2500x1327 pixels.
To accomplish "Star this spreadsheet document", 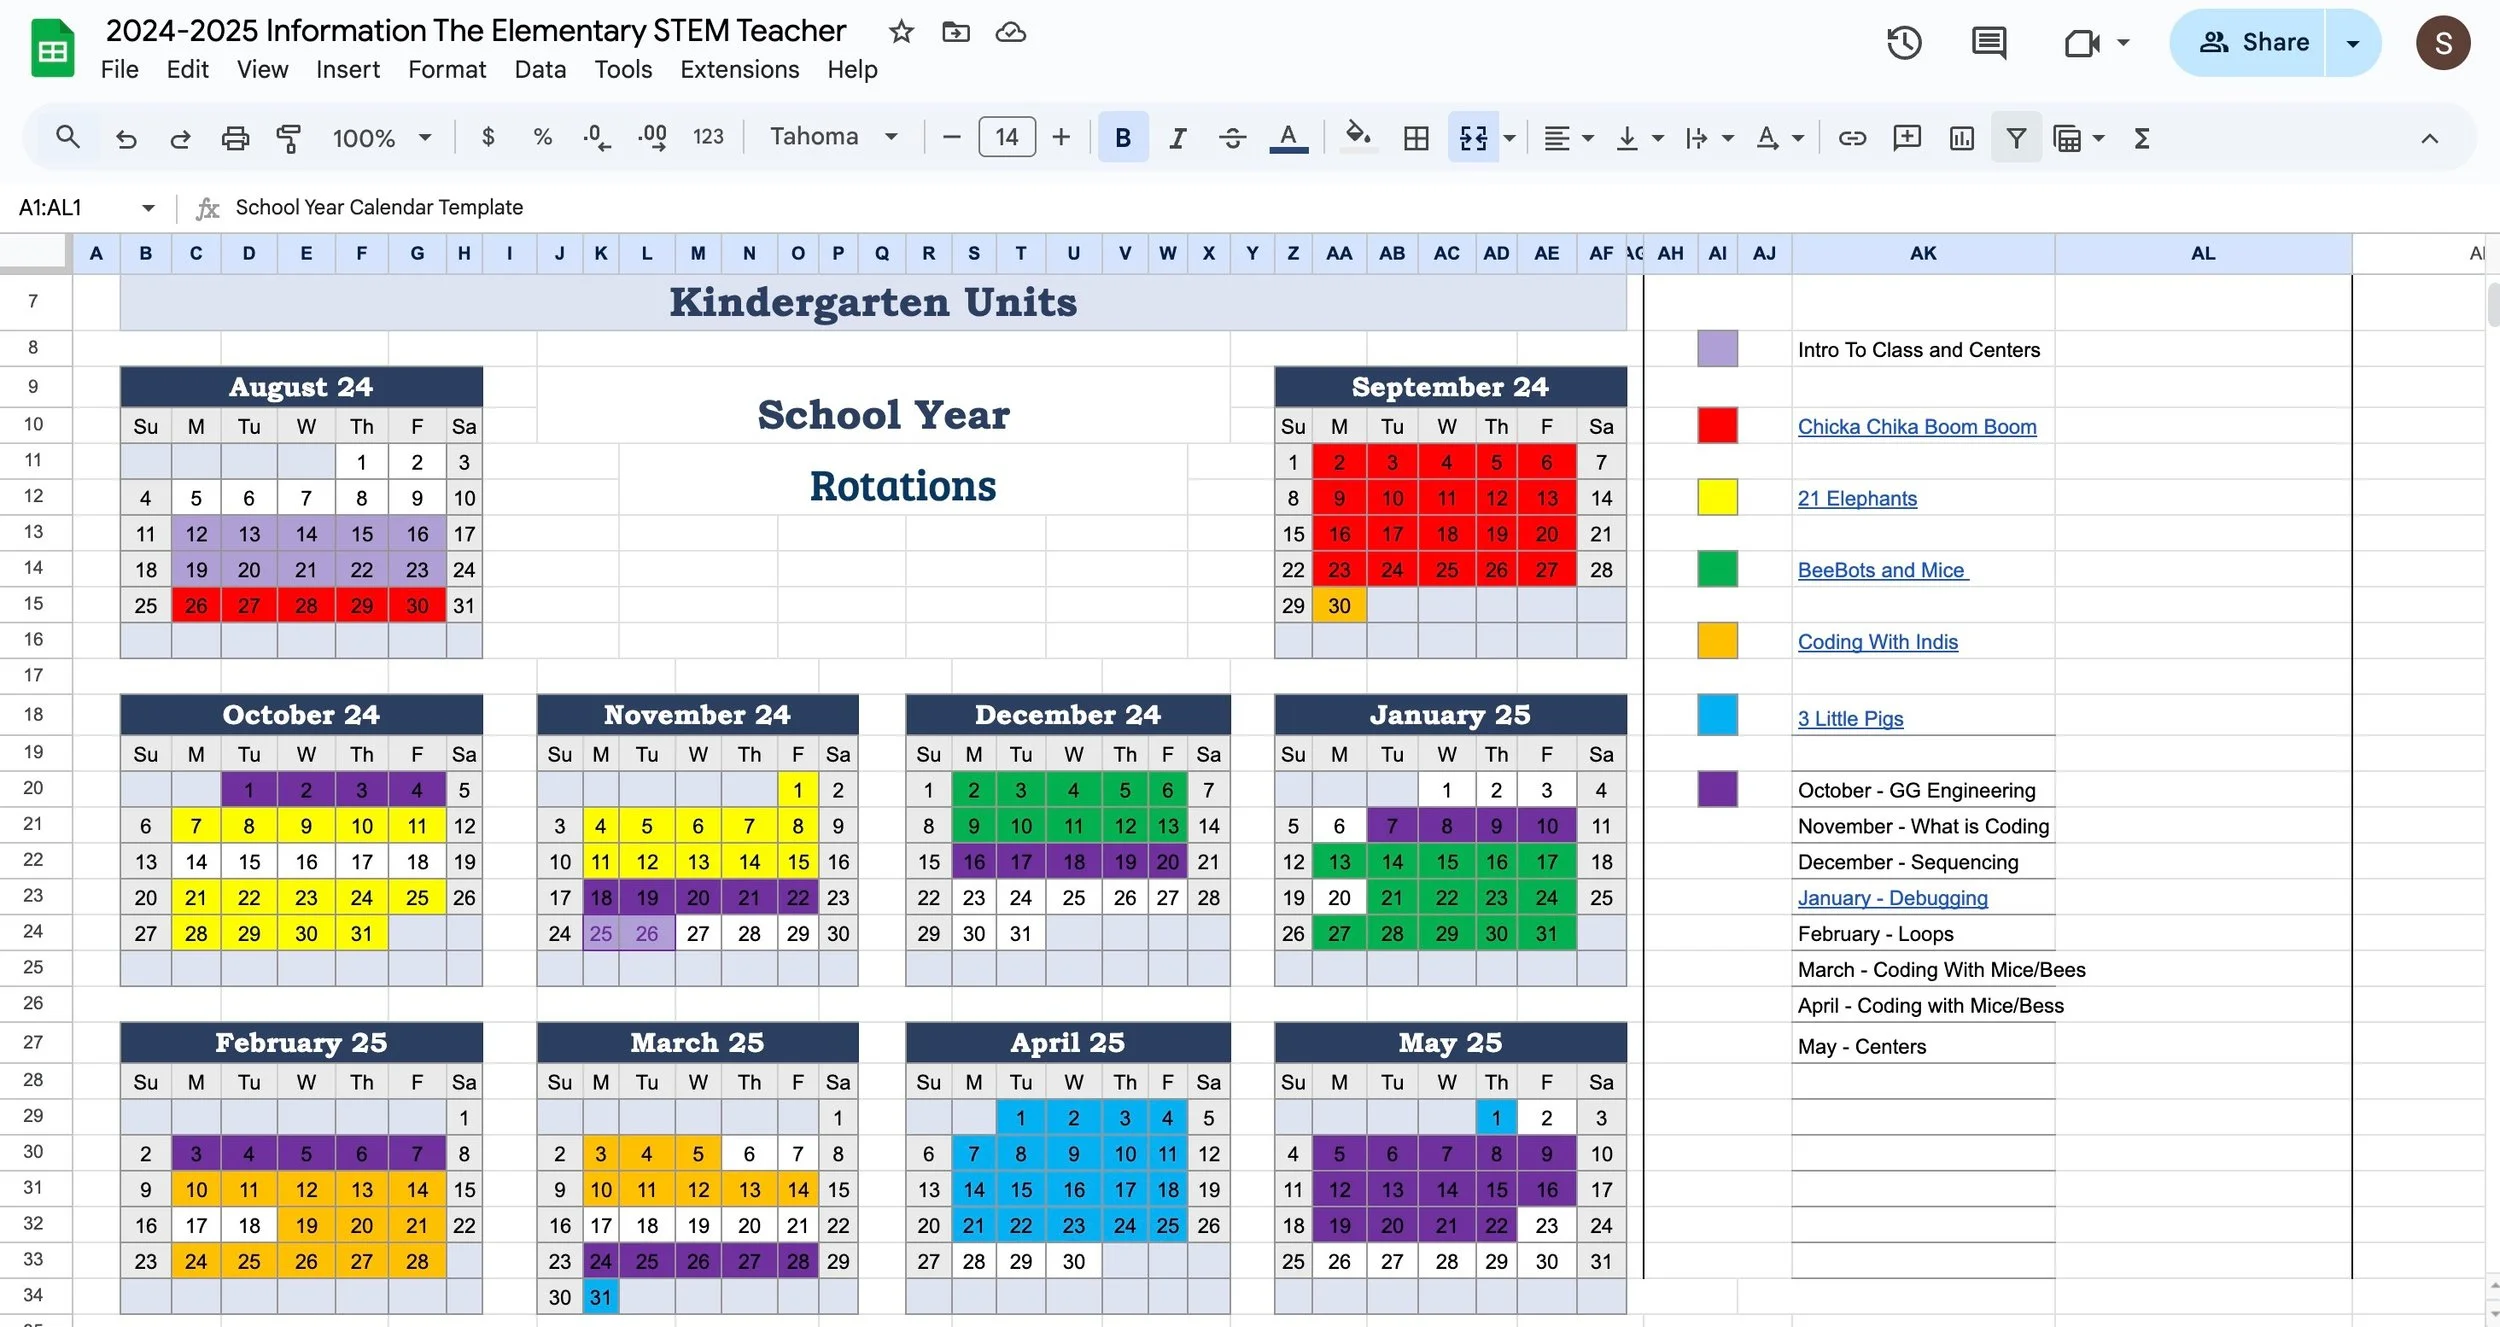I will 901,32.
